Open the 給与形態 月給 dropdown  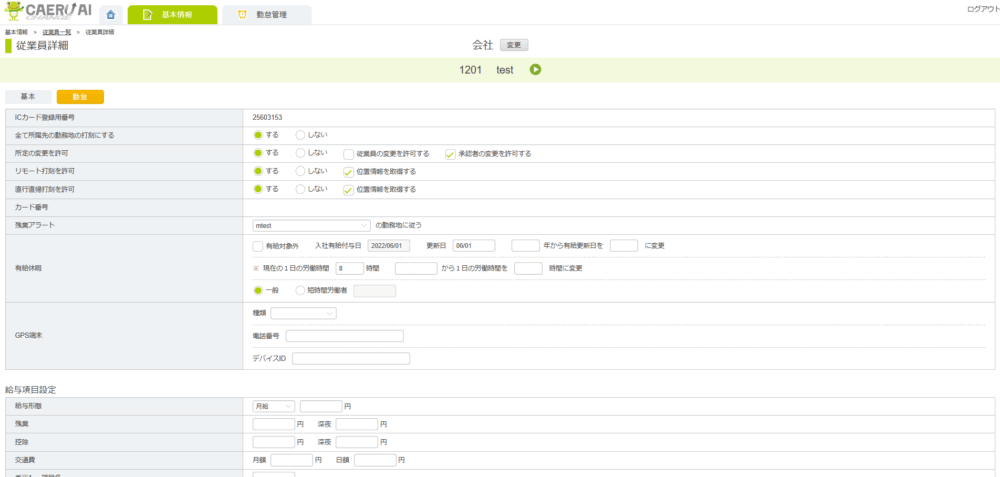[273, 407]
